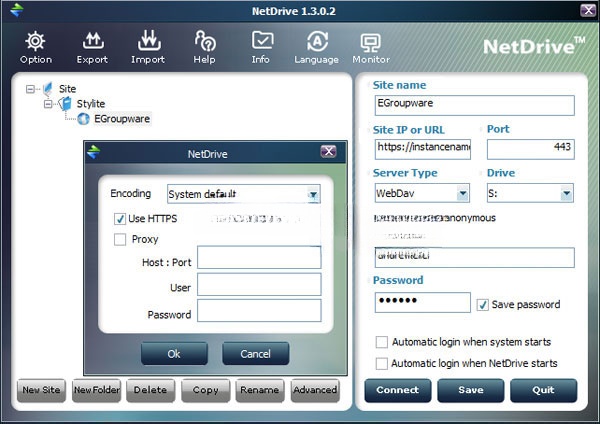
Task: Enable automatic login when system starts
Action: point(382,342)
